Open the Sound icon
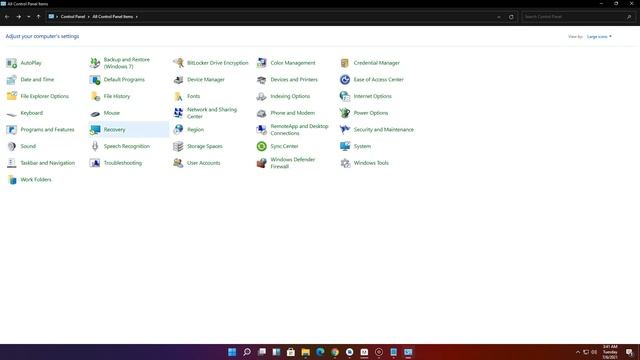Image resolution: width=640 pixels, height=360 pixels. point(12,146)
